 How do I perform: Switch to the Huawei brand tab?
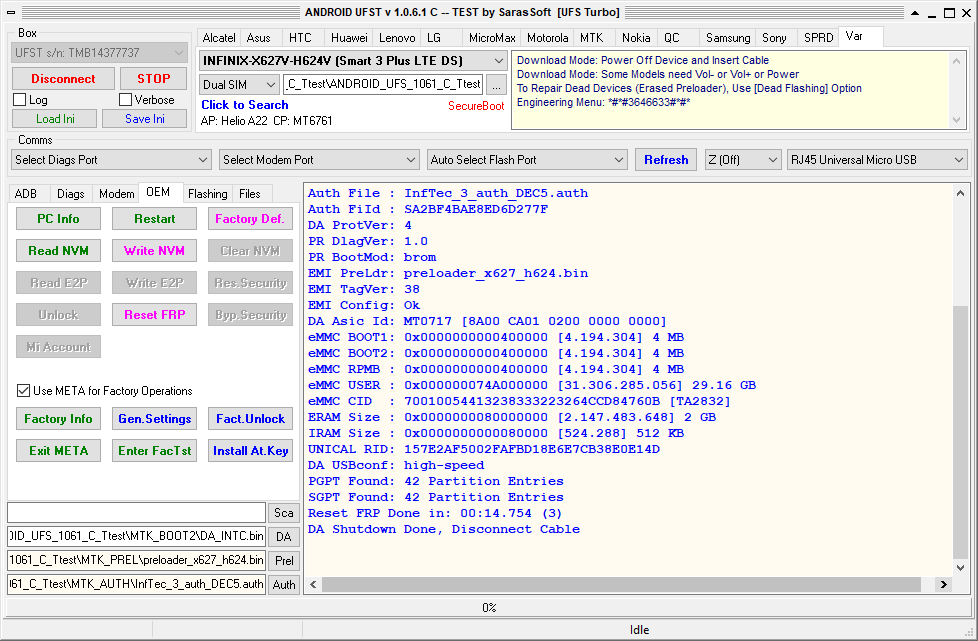click(x=349, y=38)
